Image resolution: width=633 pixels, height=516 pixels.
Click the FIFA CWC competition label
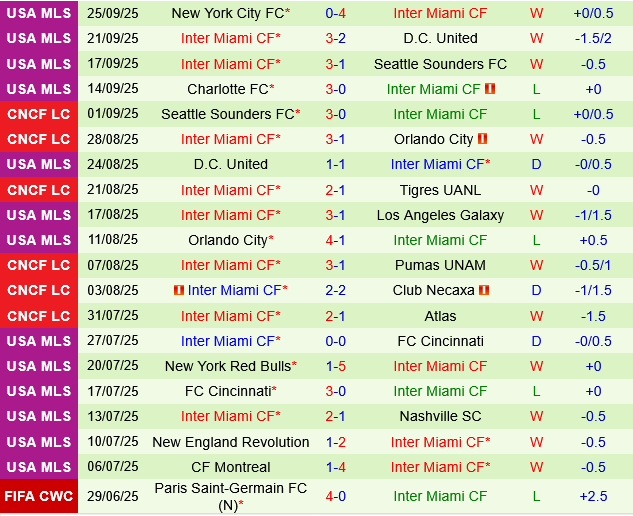coord(39,496)
